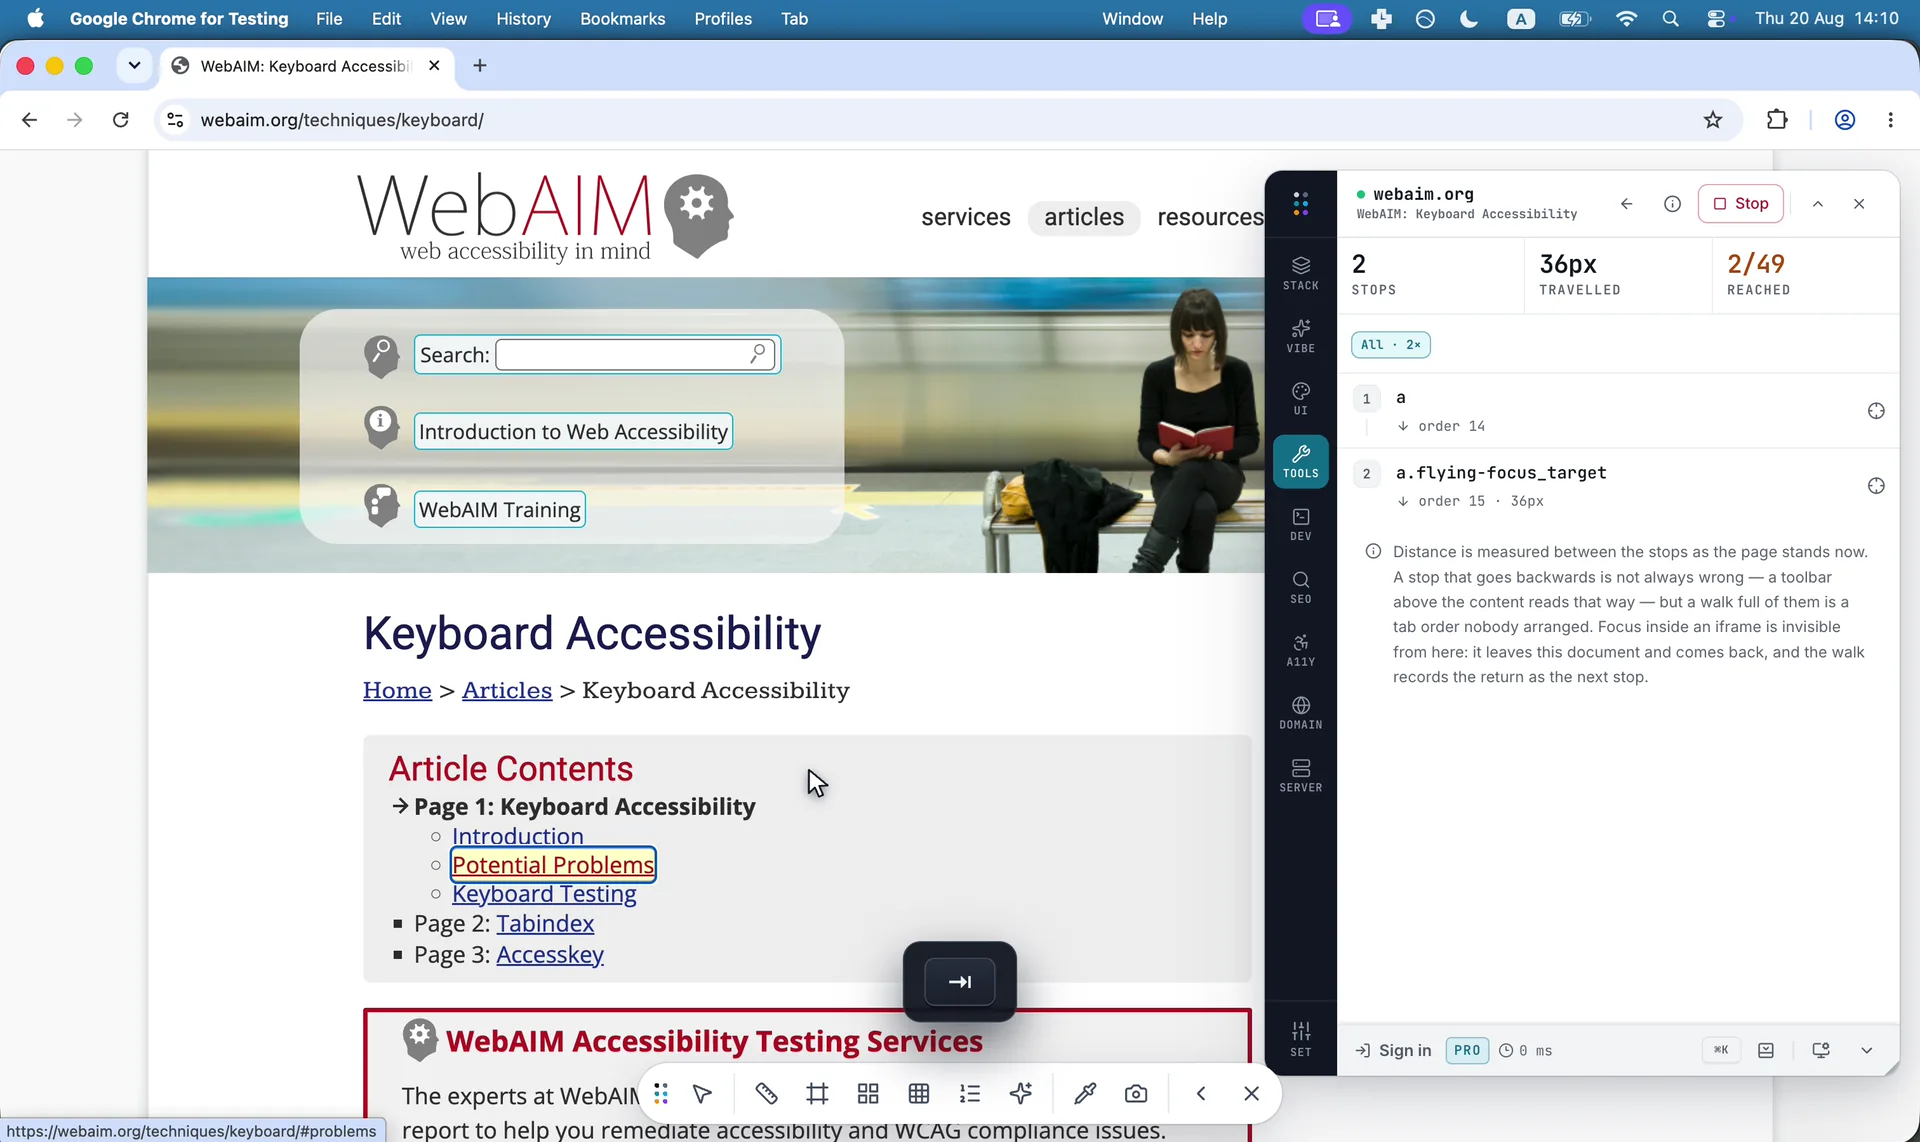This screenshot has width=1920, height=1142.
Task: Select the VIBE sidebar icon
Action: pyautogui.click(x=1300, y=336)
